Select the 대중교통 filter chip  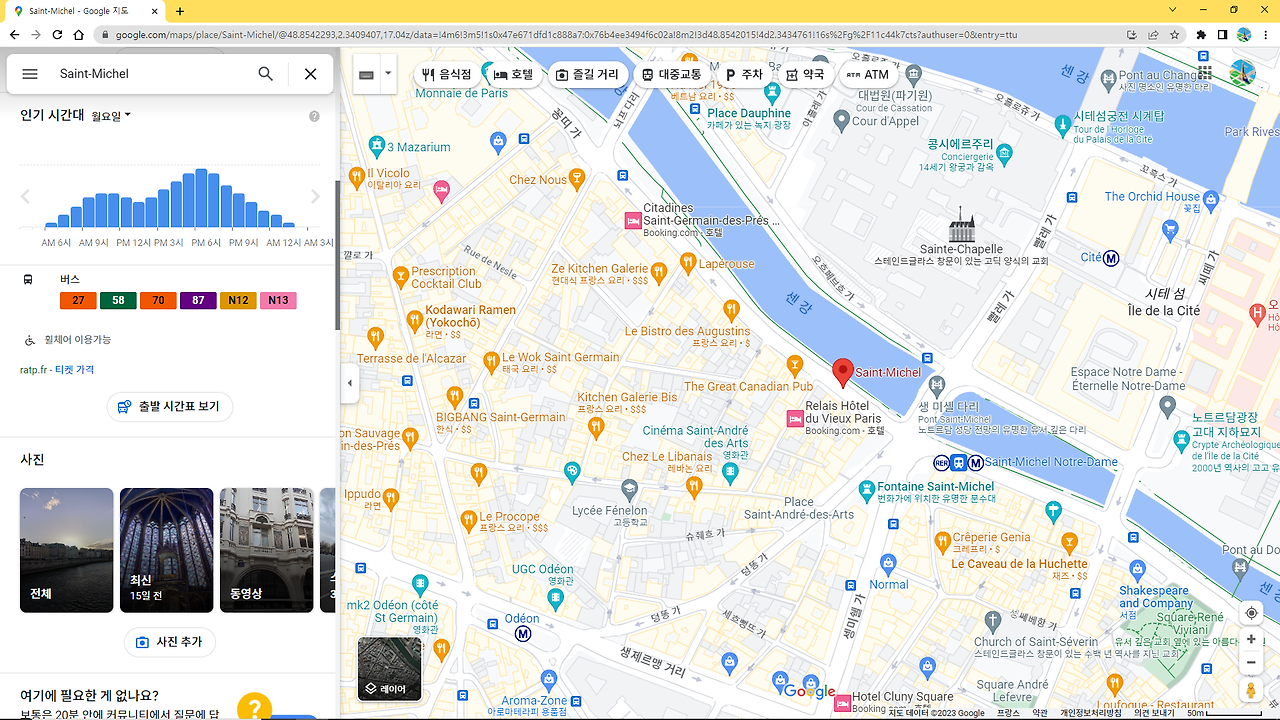pos(672,75)
